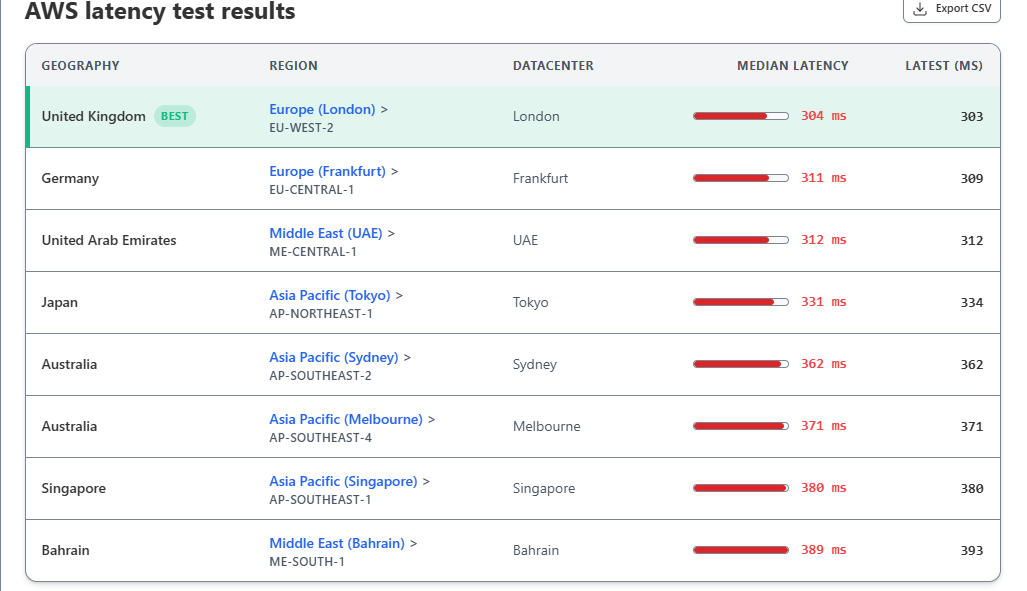Click the chevron next to Asia Pacific (Tokyo)
Screen dimensions: 1027x591
(x=400, y=296)
